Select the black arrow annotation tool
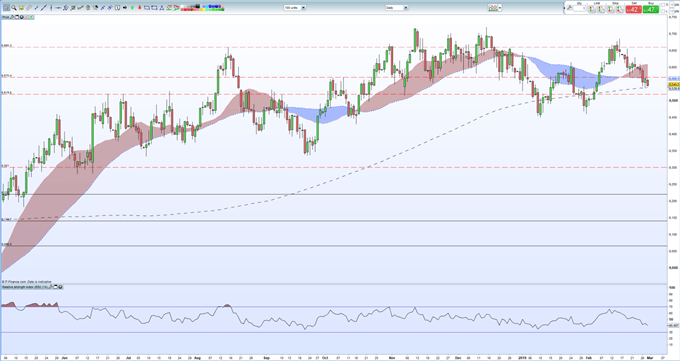Image resolution: width=680 pixels, height=361 pixels. (125, 8)
